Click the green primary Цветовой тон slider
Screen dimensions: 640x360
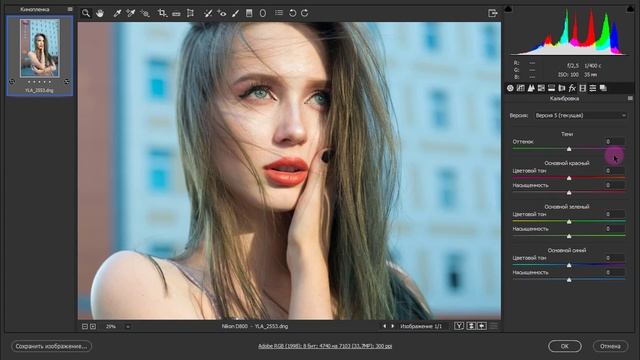point(569,222)
